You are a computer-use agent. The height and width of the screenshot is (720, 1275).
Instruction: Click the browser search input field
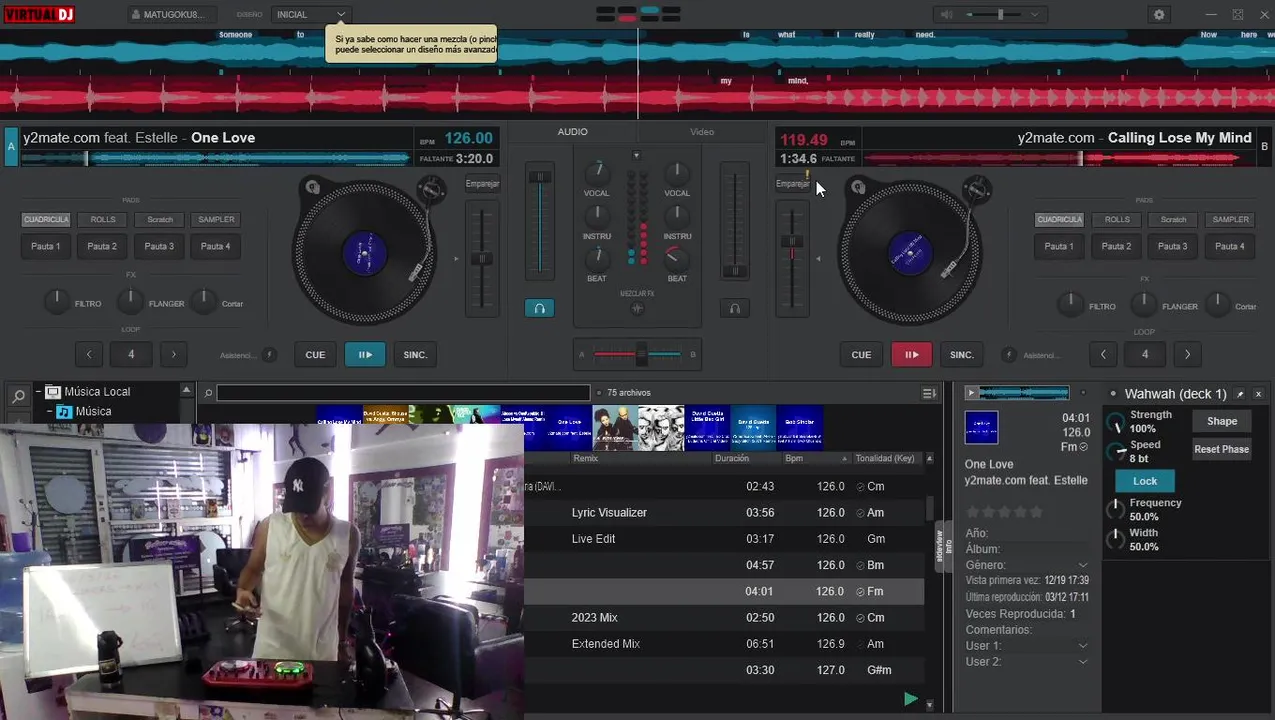click(x=403, y=393)
